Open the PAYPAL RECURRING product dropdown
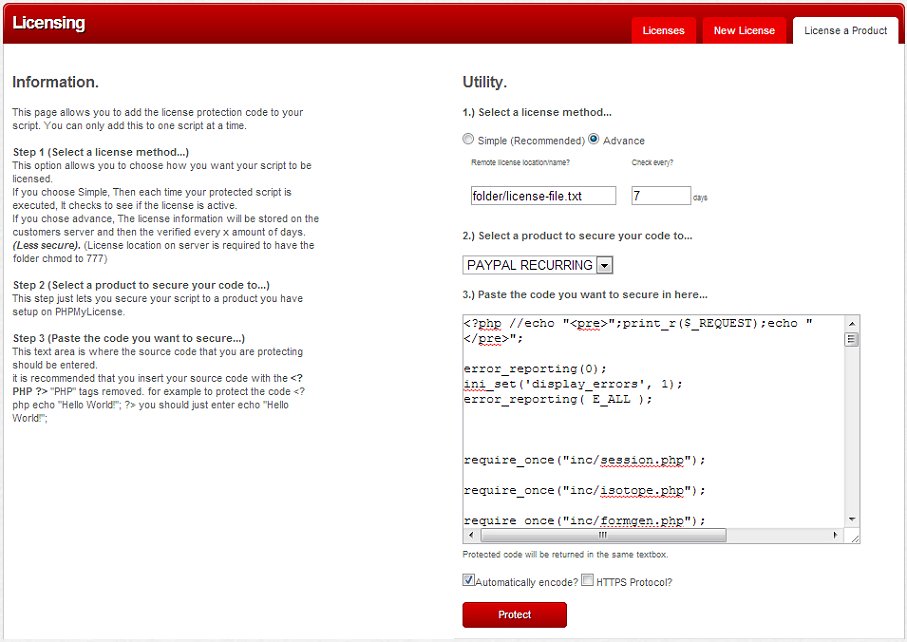This screenshot has height=642, width=907. [x=538, y=265]
